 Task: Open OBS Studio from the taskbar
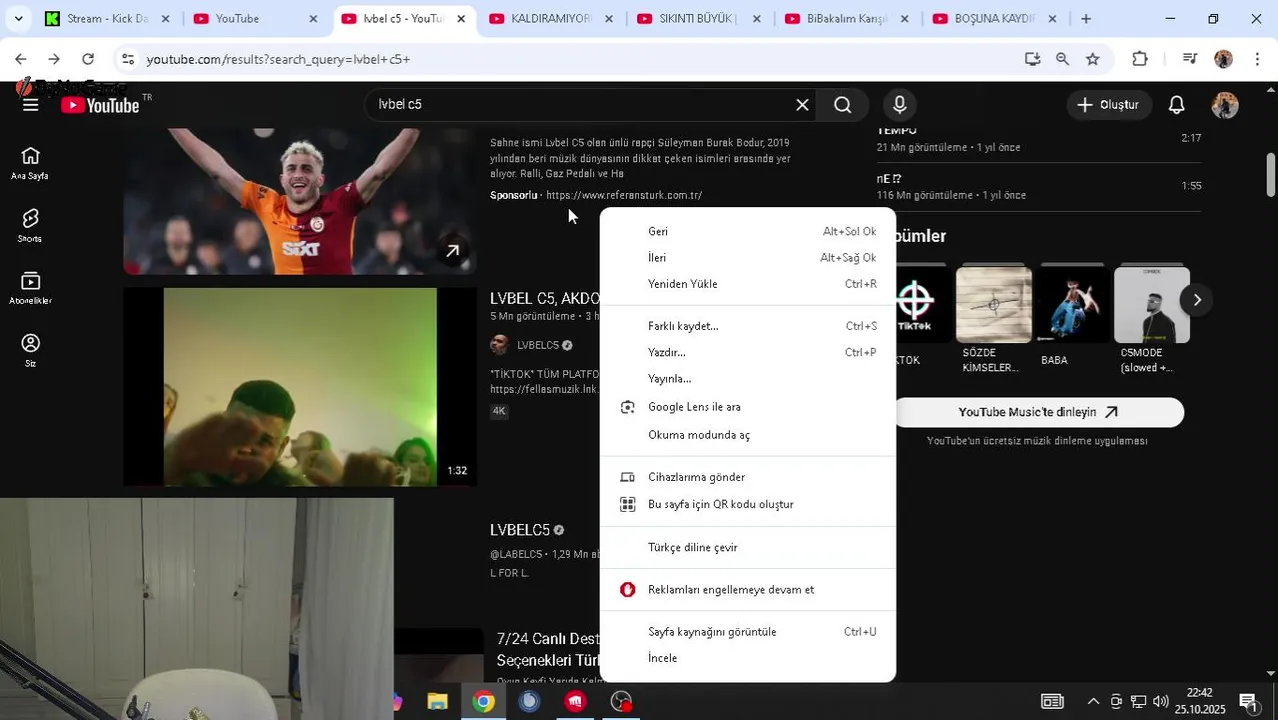pyautogui.click(x=621, y=702)
